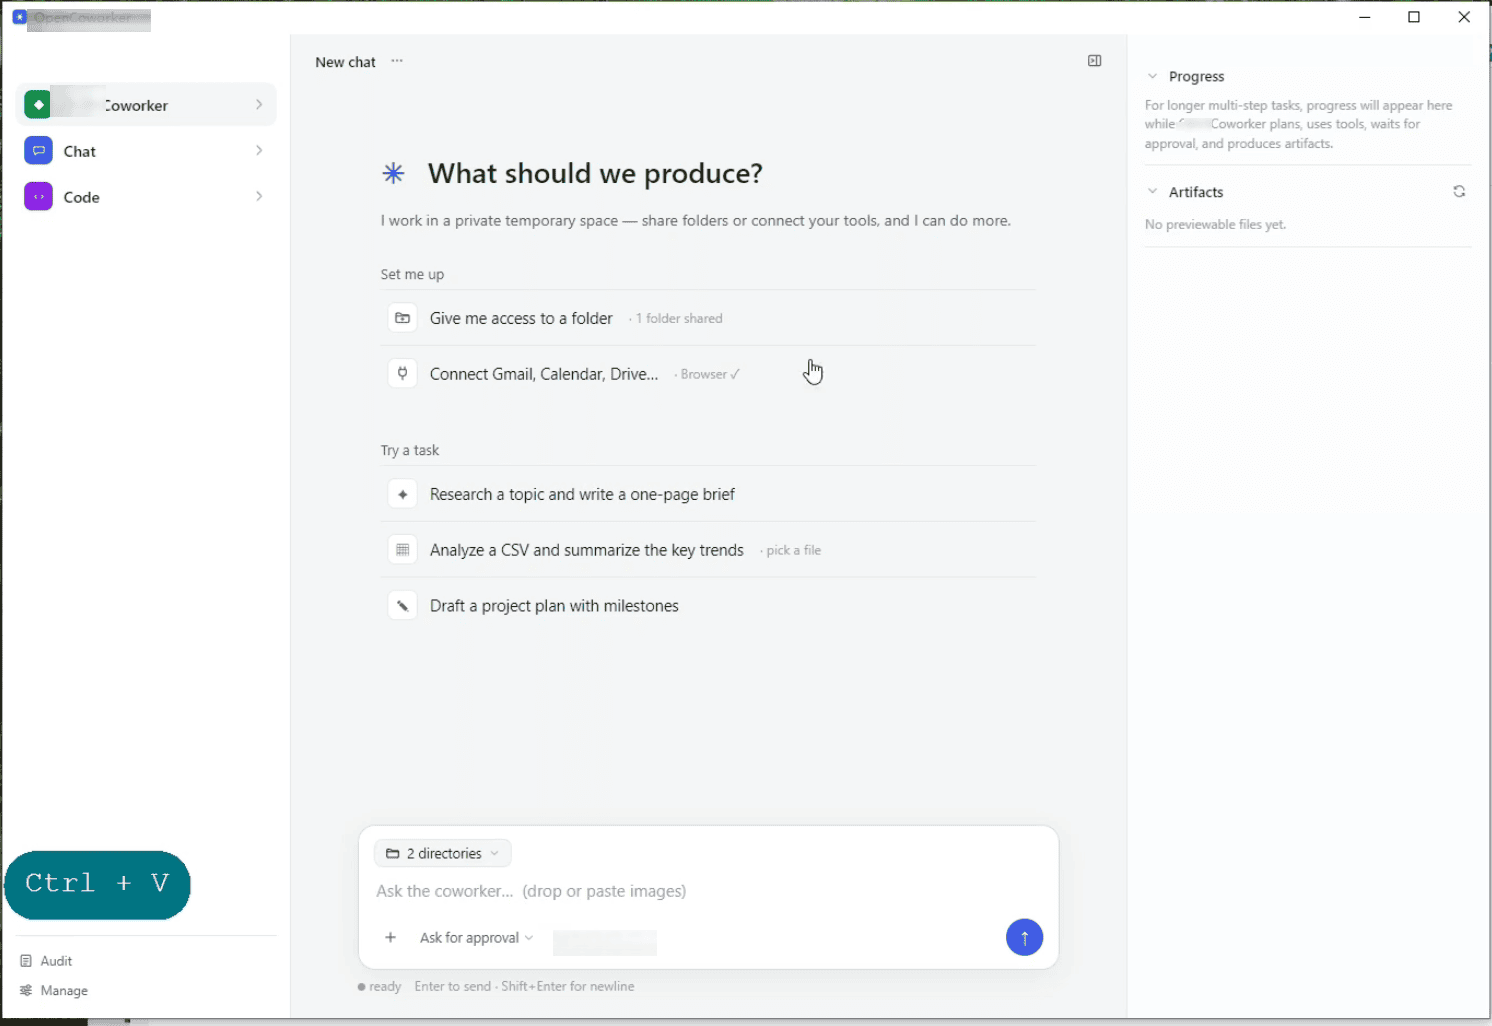
Task: Click 'No previewable files yet.' text
Action: point(1215,225)
